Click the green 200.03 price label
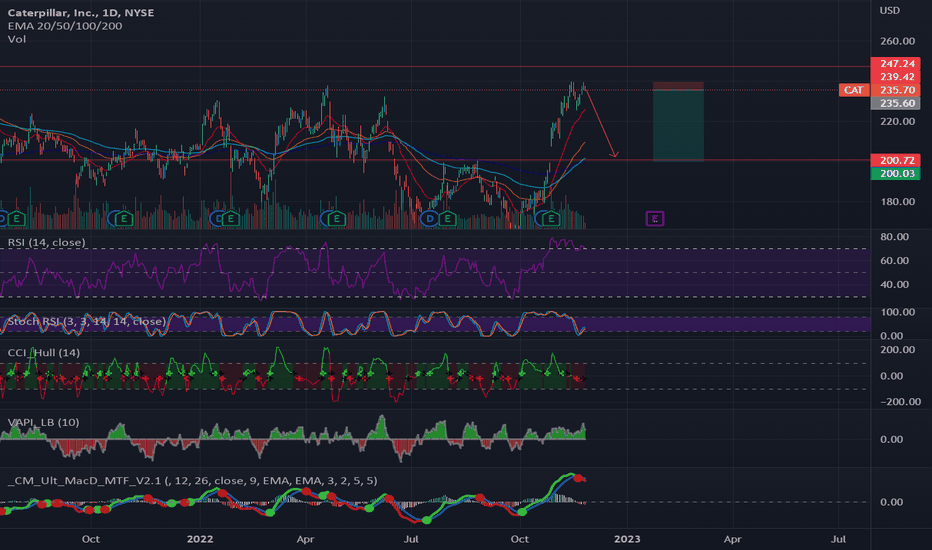Image resolution: width=932 pixels, height=550 pixels. [x=896, y=173]
